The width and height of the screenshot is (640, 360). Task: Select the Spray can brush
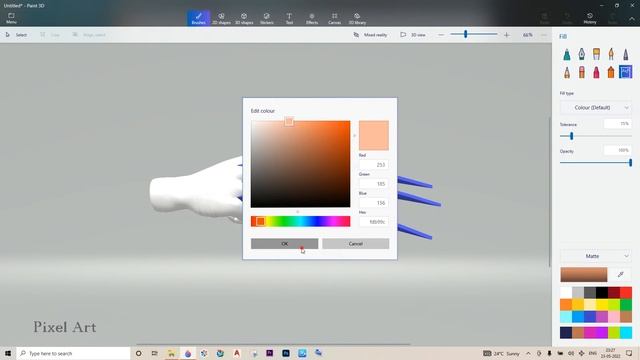click(611, 72)
